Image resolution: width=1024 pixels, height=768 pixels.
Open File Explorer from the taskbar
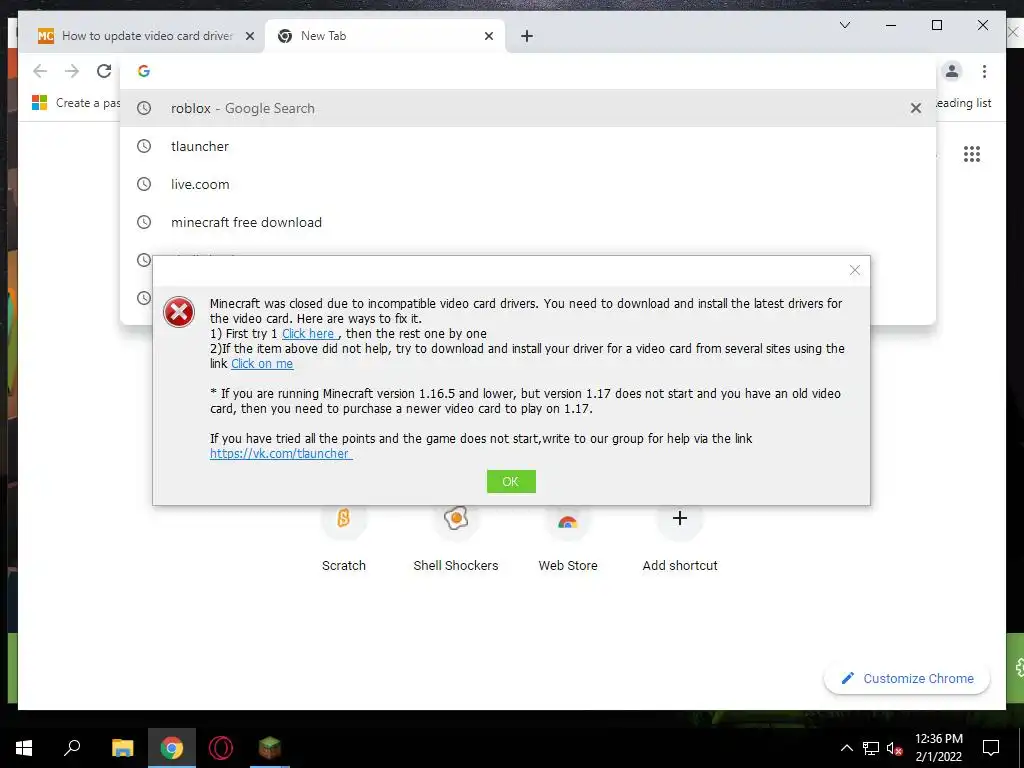[x=122, y=748]
